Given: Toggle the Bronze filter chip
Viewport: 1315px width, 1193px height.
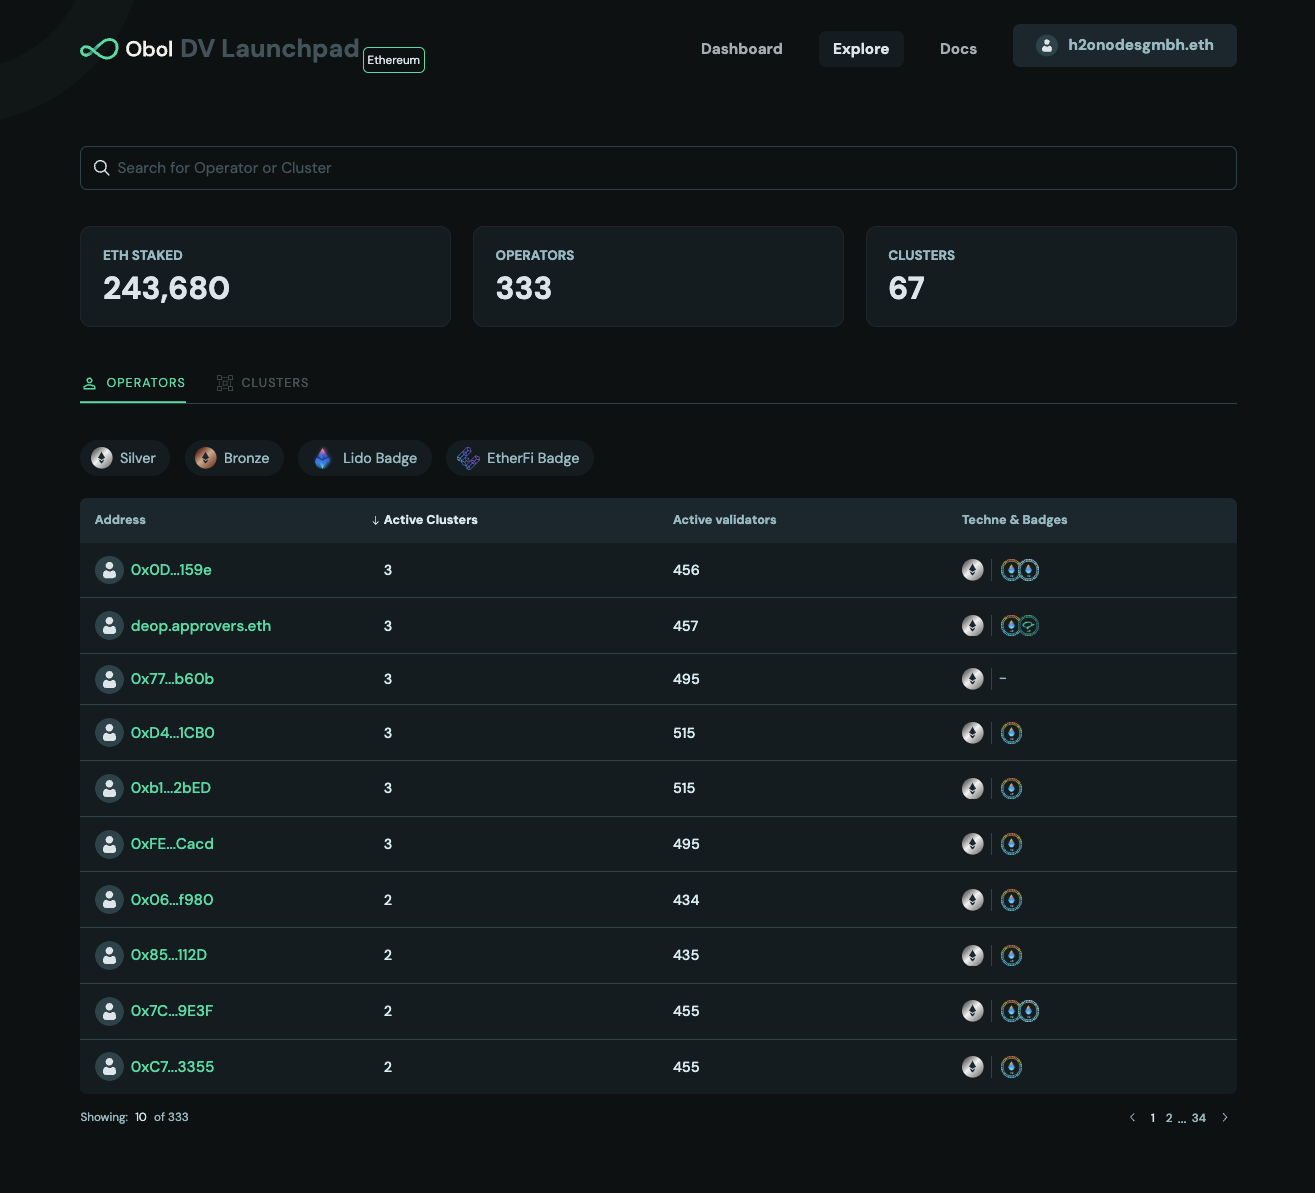Looking at the screenshot, I should coord(234,458).
